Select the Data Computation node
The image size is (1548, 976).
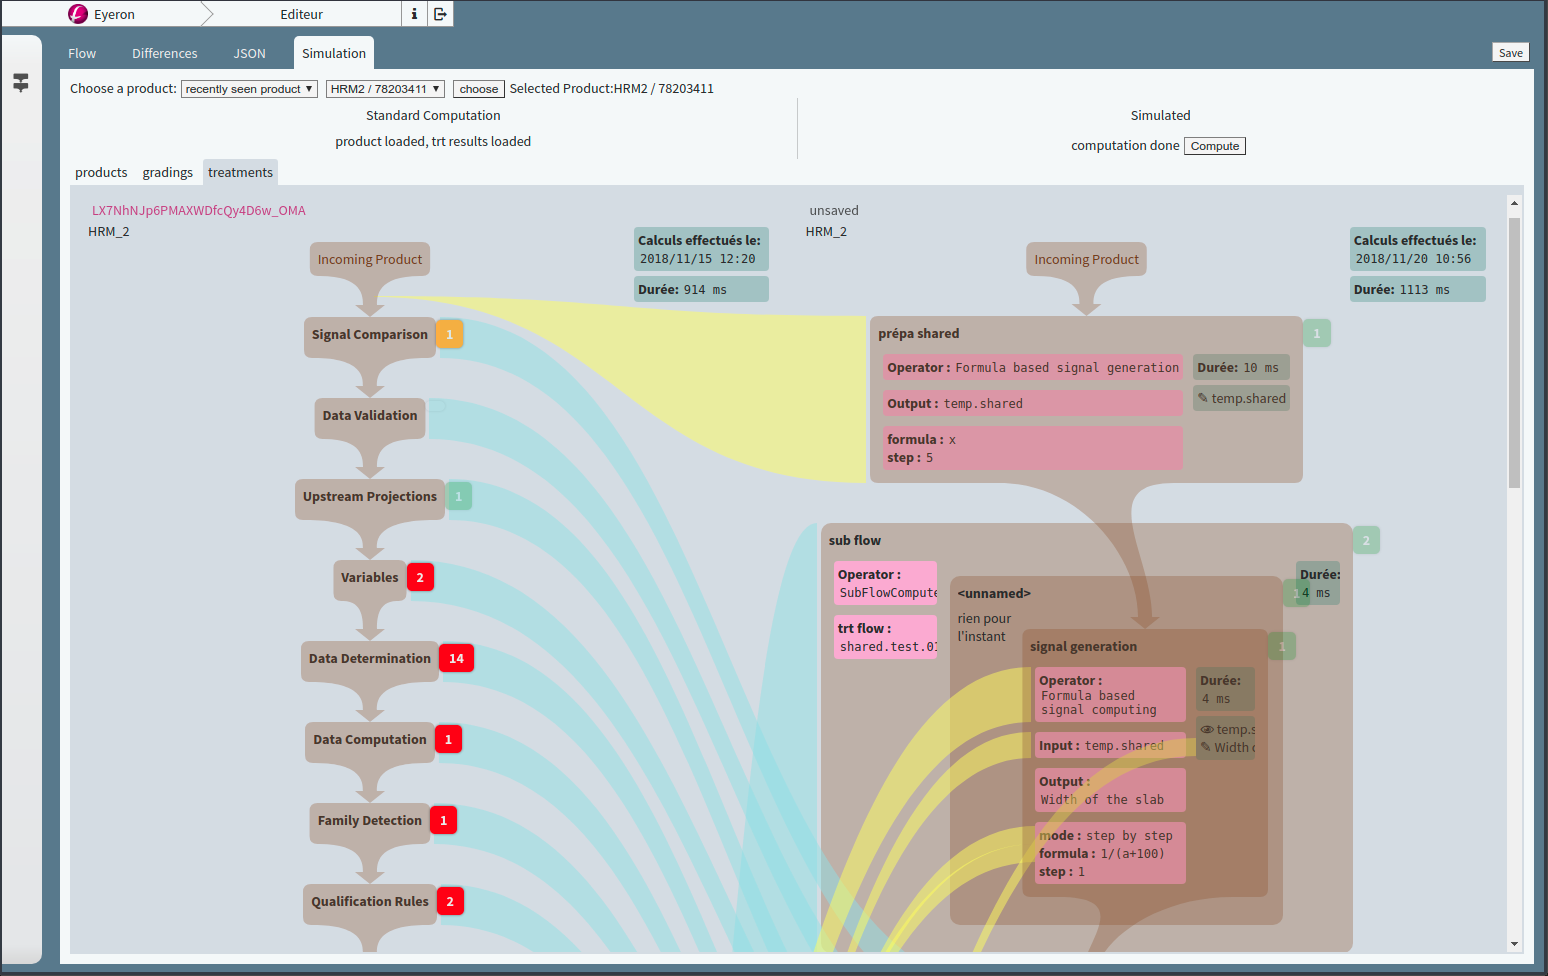[370, 740]
